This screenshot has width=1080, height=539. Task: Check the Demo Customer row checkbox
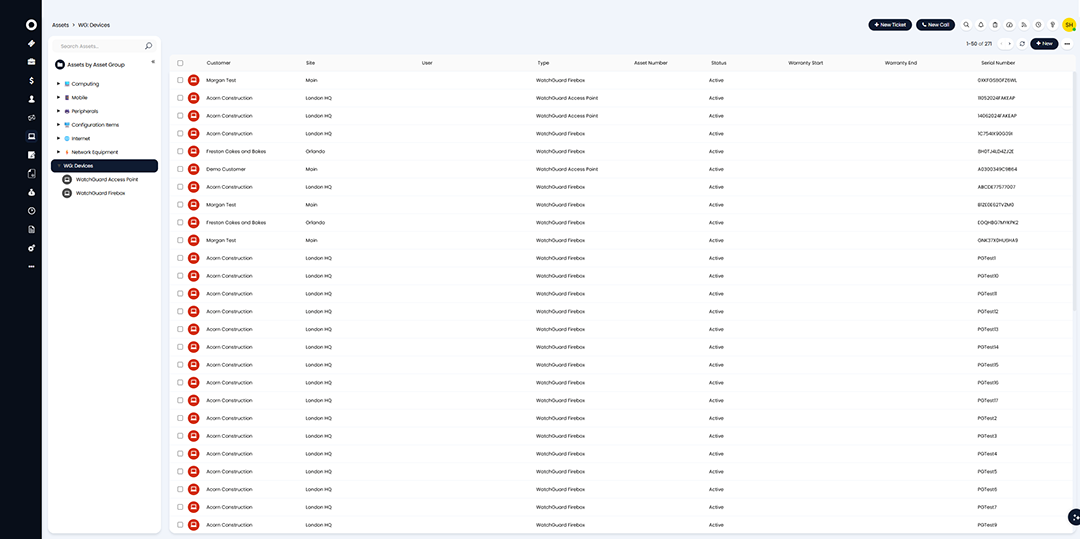[x=180, y=169]
